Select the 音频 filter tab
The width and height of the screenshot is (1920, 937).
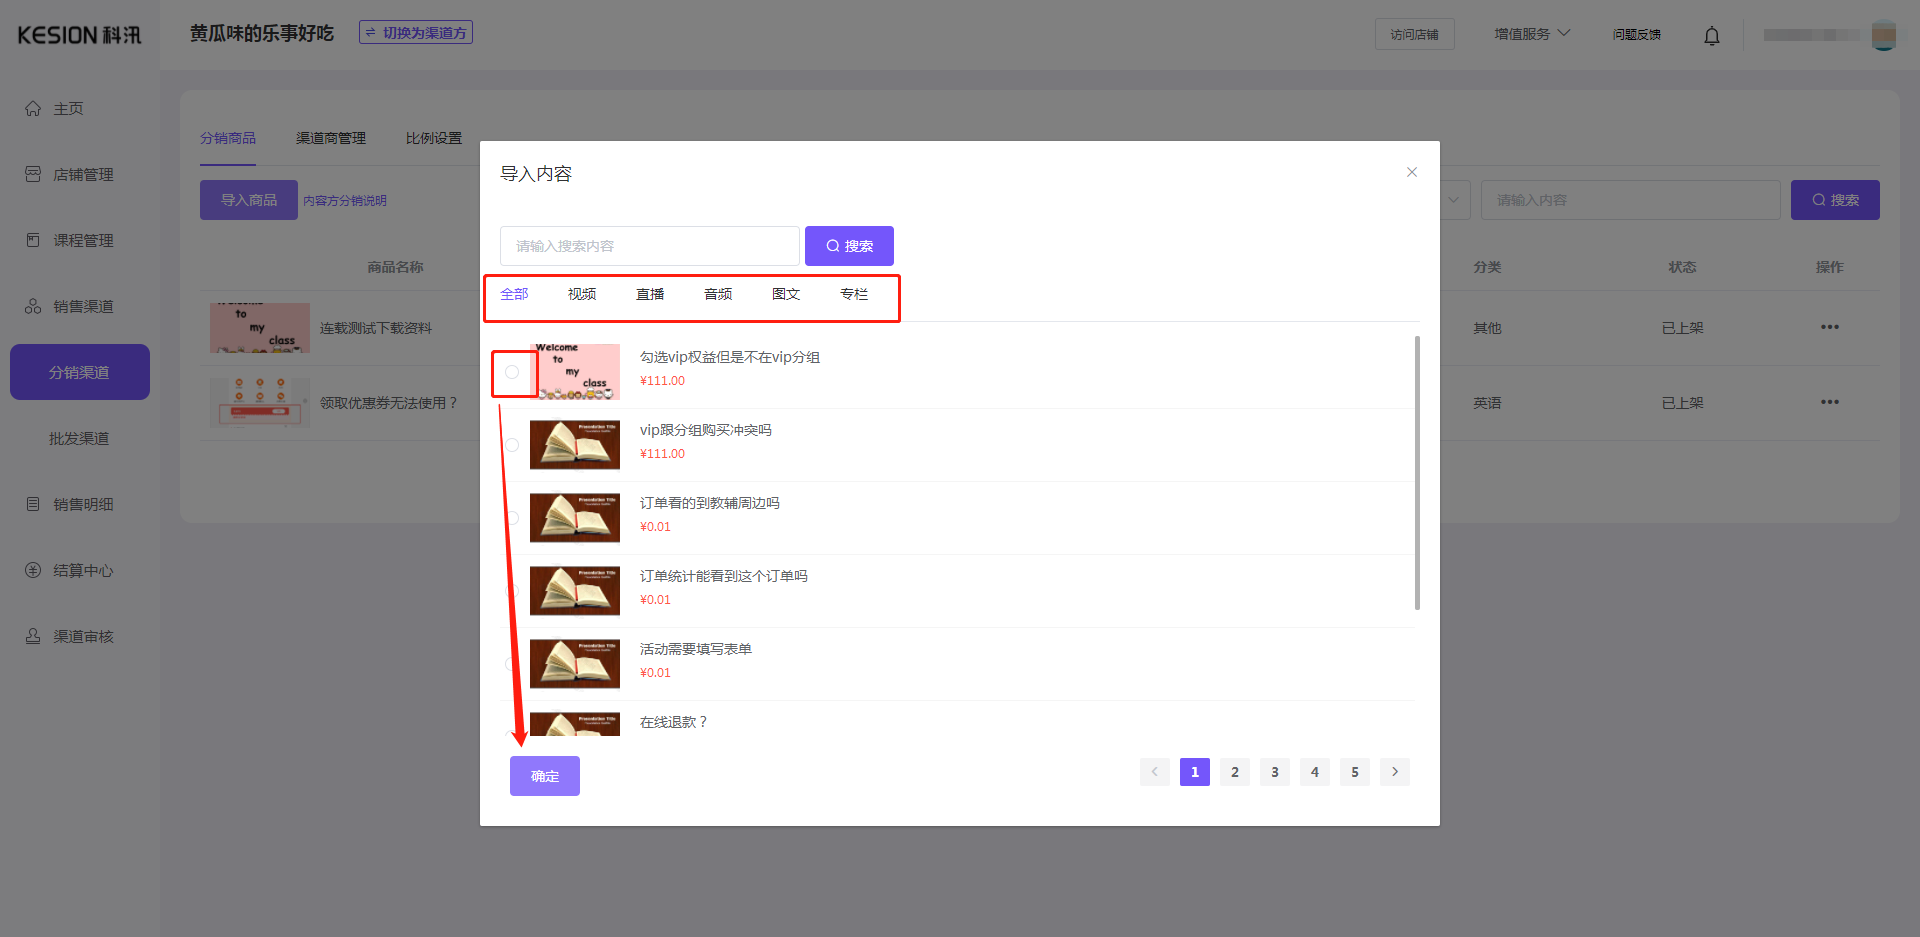tap(718, 294)
